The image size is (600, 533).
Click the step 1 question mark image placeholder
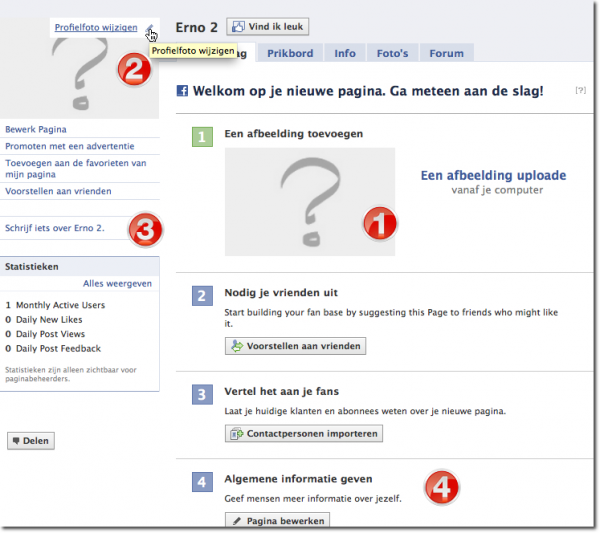[x=310, y=202]
